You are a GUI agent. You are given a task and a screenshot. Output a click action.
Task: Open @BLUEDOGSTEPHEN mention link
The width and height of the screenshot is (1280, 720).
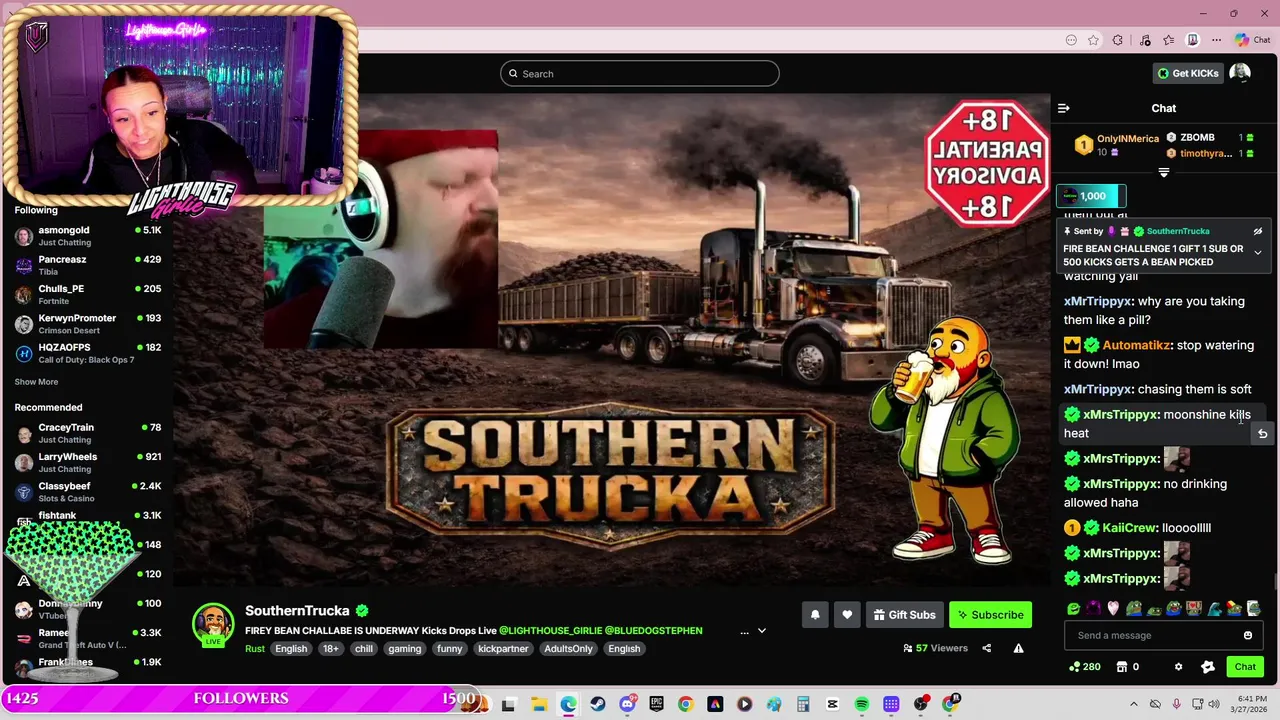point(654,631)
